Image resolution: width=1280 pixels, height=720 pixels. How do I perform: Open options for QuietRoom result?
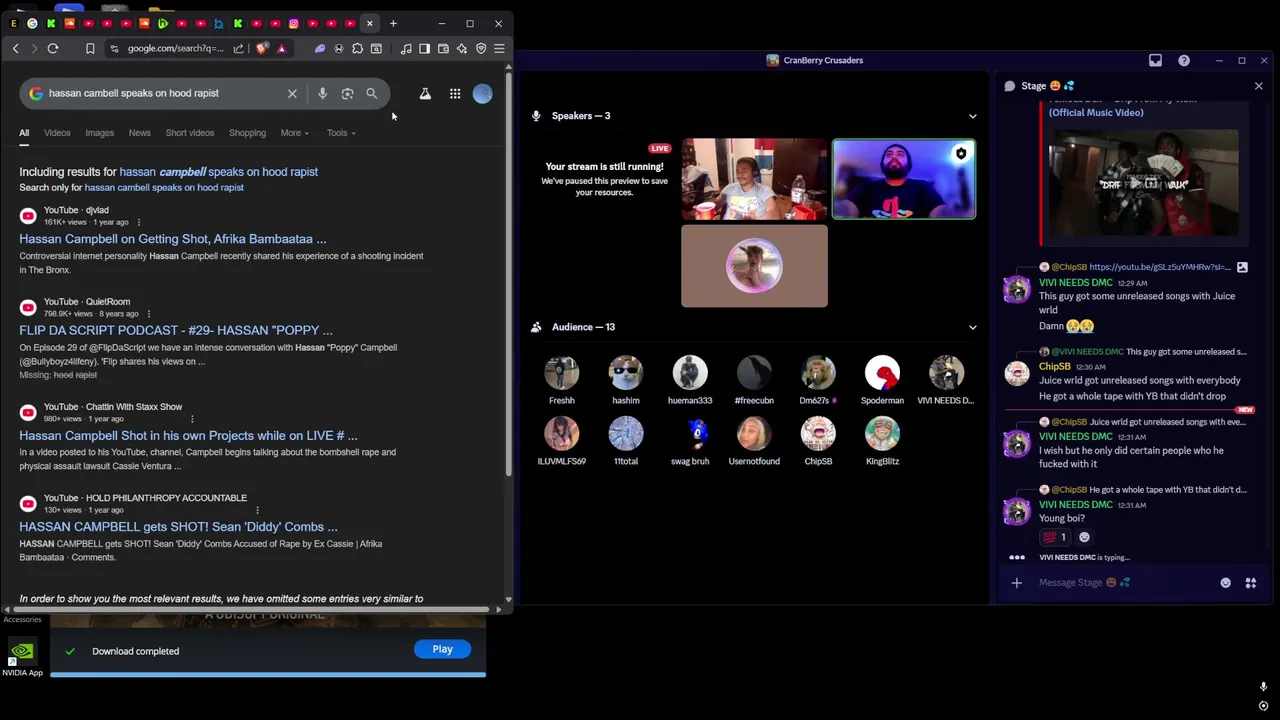(x=148, y=314)
